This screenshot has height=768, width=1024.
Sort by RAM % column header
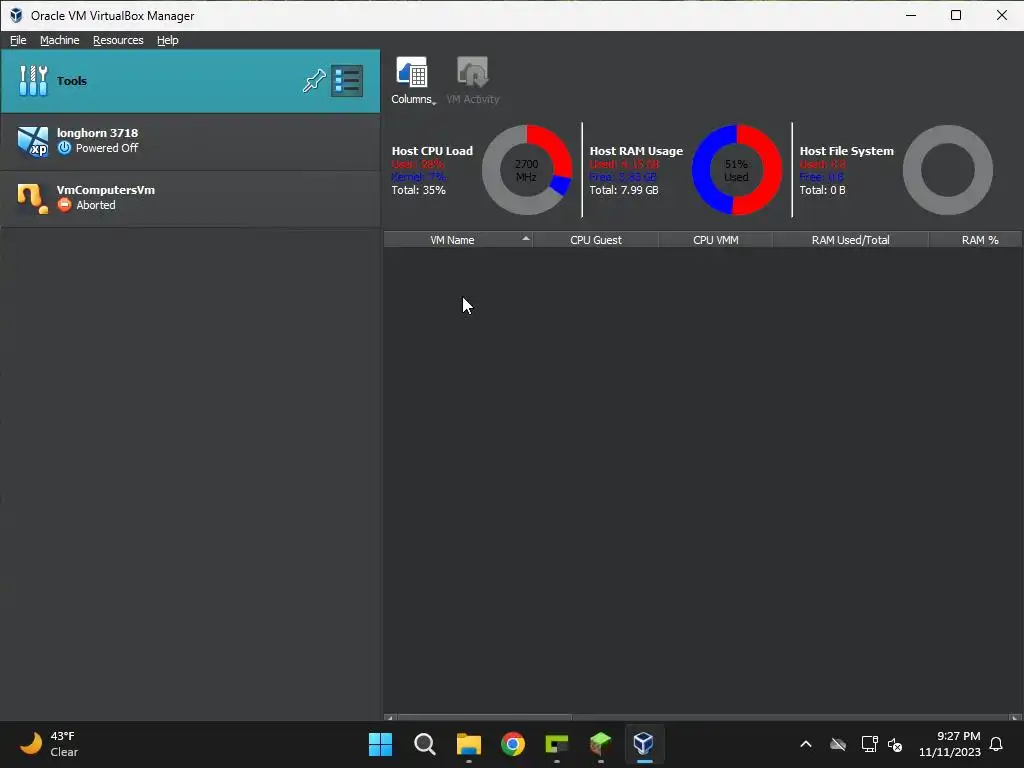pos(976,240)
